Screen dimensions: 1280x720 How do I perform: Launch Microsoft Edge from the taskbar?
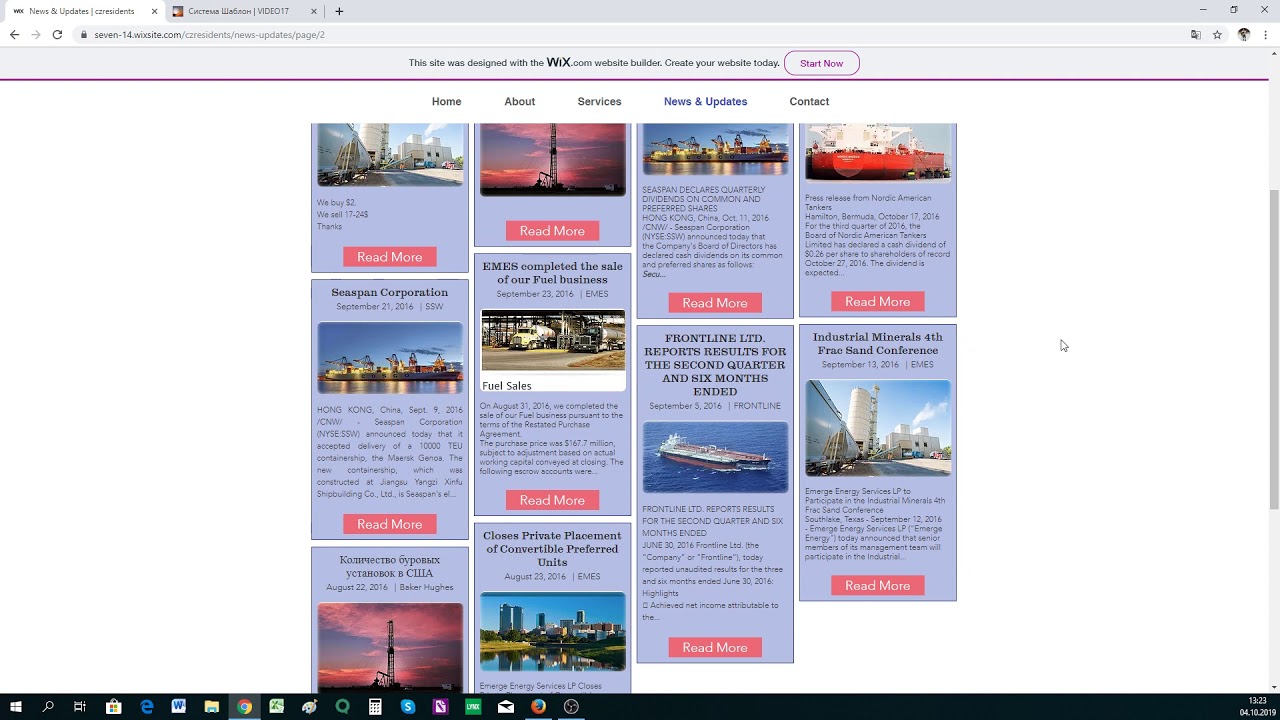[x=147, y=707]
